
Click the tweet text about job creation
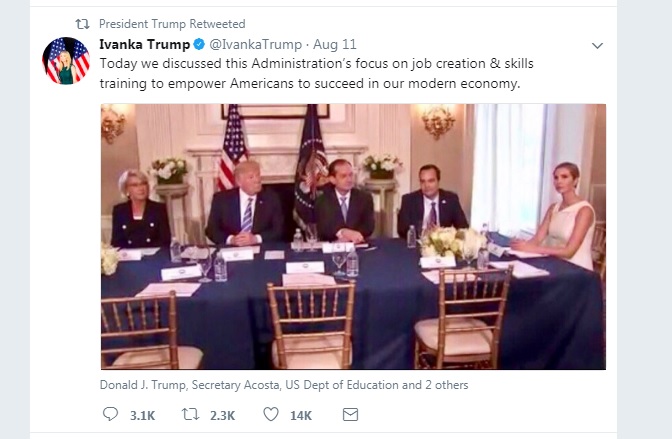316,73
